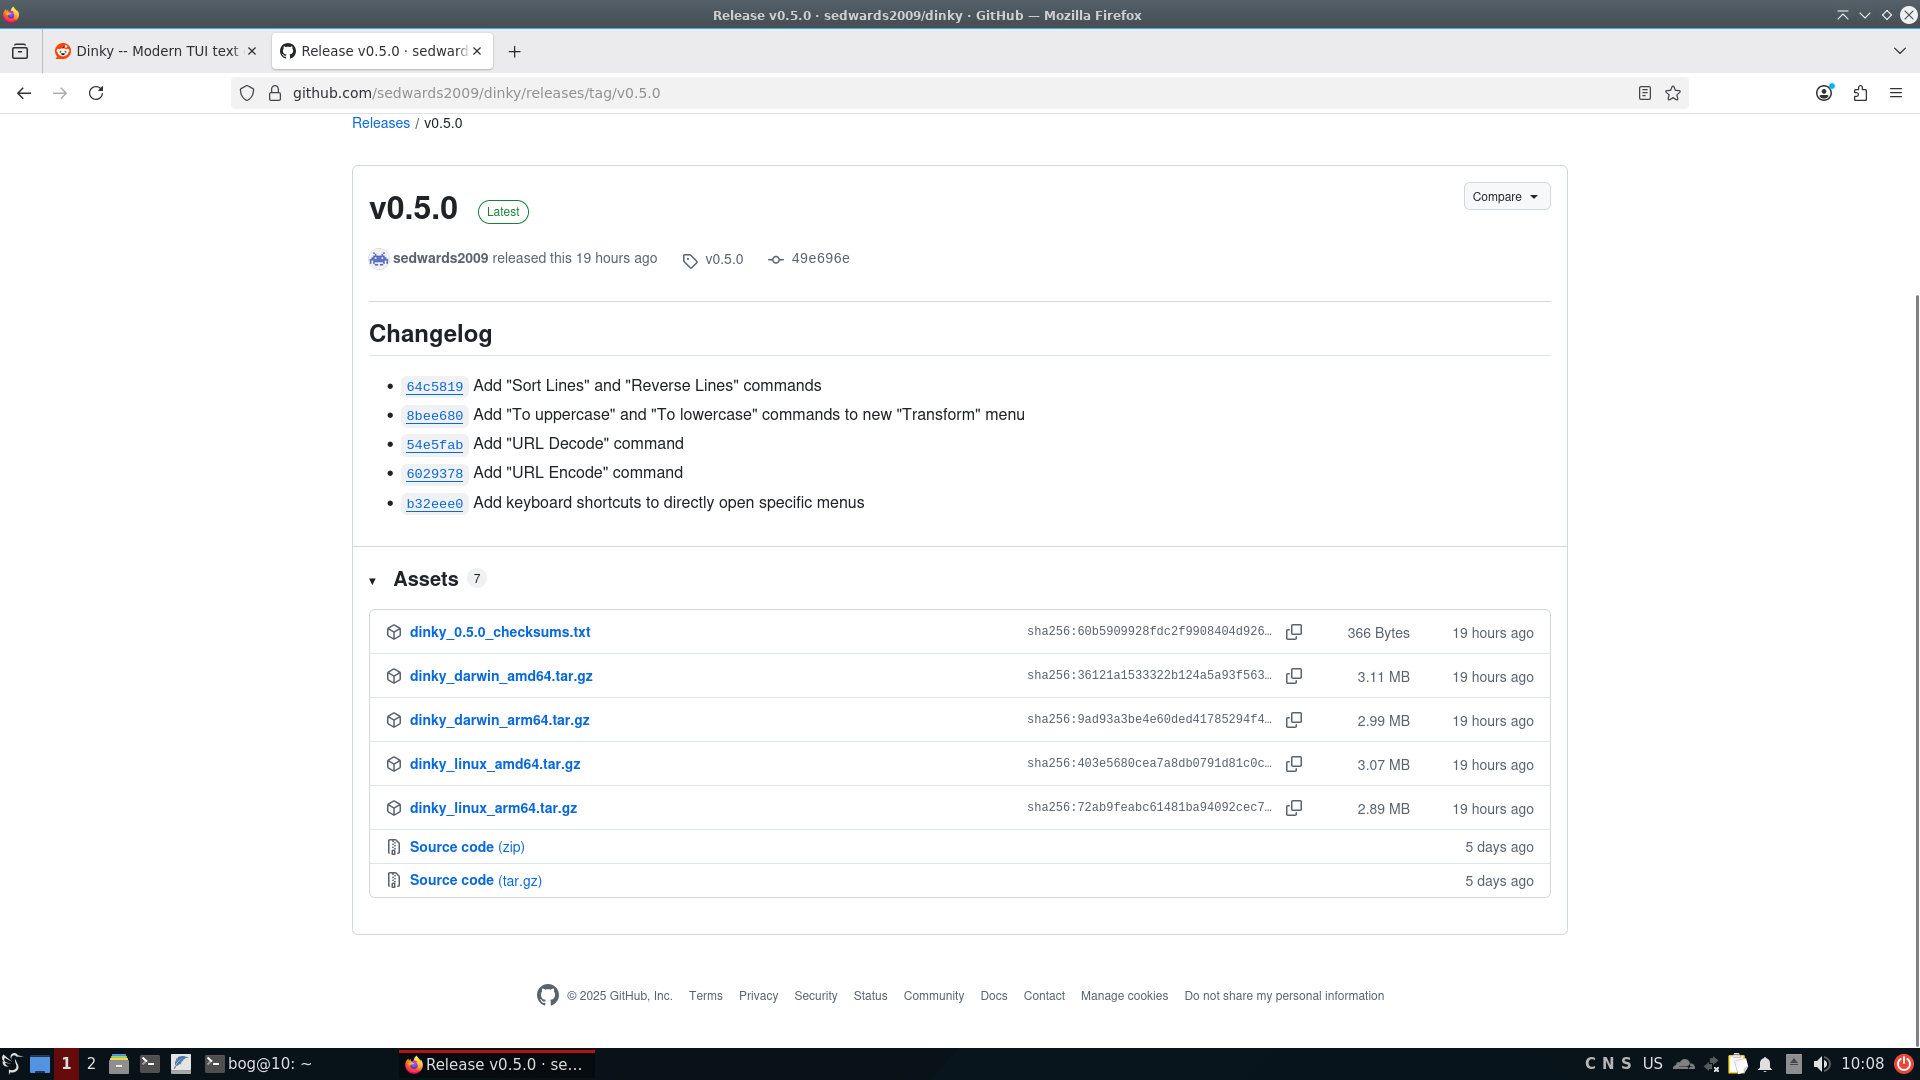This screenshot has width=1920, height=1080.
Task: Open the bog@10 terminal taskbar entry
Action: click(x=260, y=1064)
